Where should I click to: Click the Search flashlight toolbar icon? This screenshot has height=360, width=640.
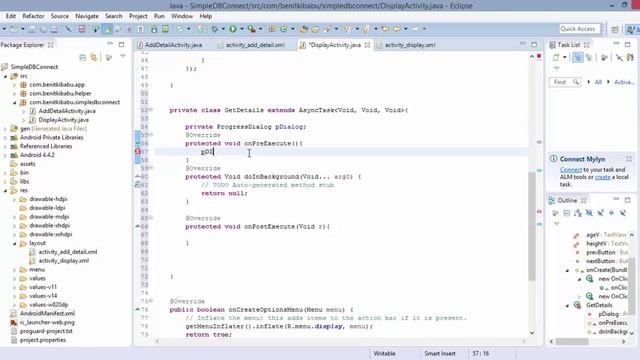click(x=327, y=29)
